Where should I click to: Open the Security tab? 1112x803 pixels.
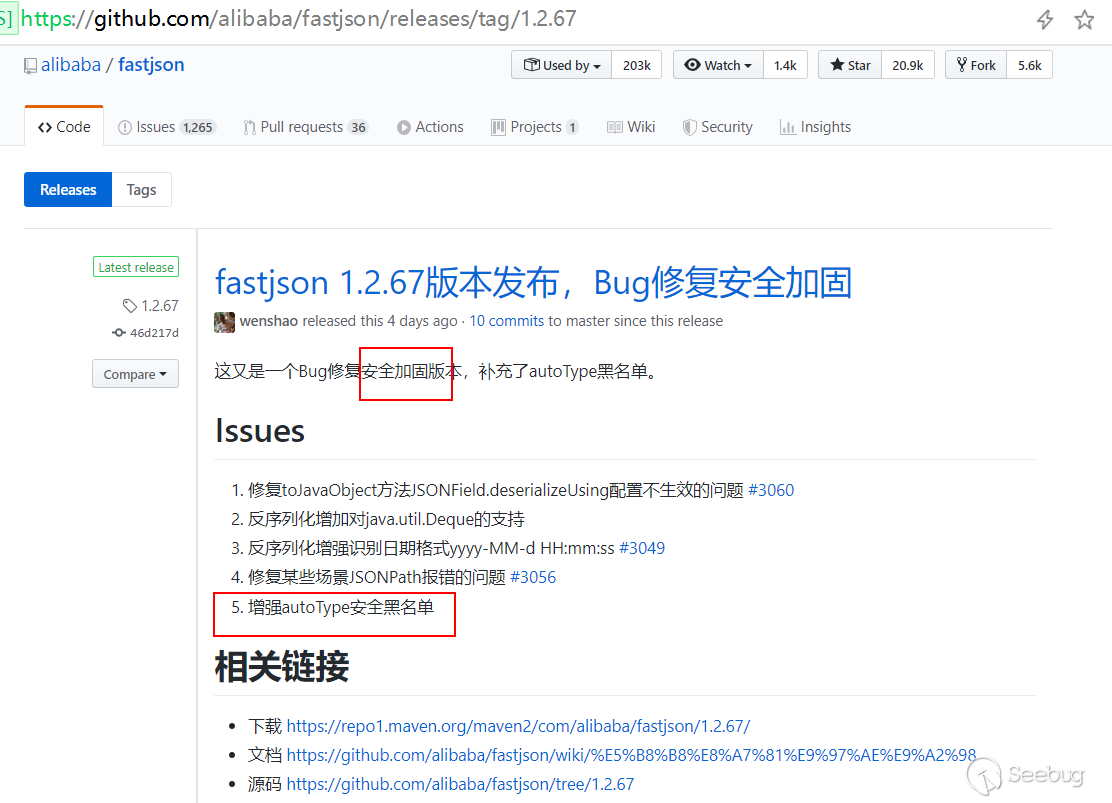(717, 127)
